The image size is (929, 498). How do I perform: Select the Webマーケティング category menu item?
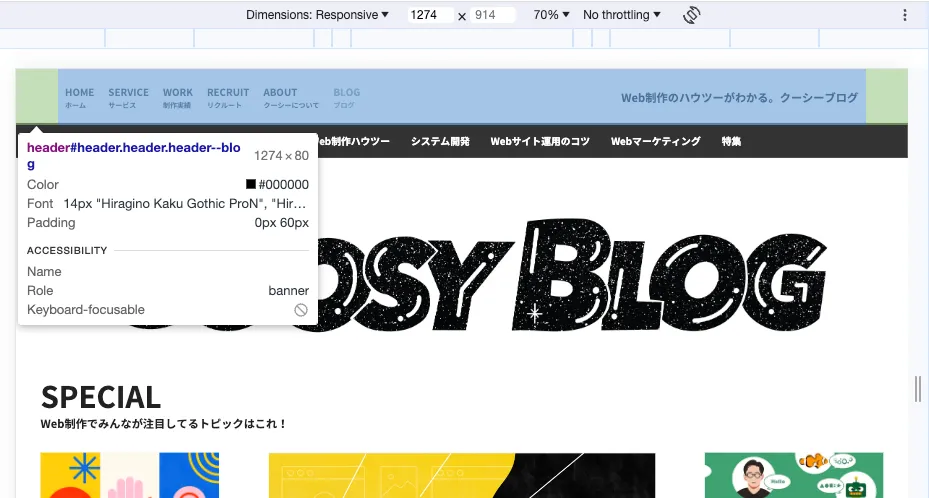pos(655,142)
